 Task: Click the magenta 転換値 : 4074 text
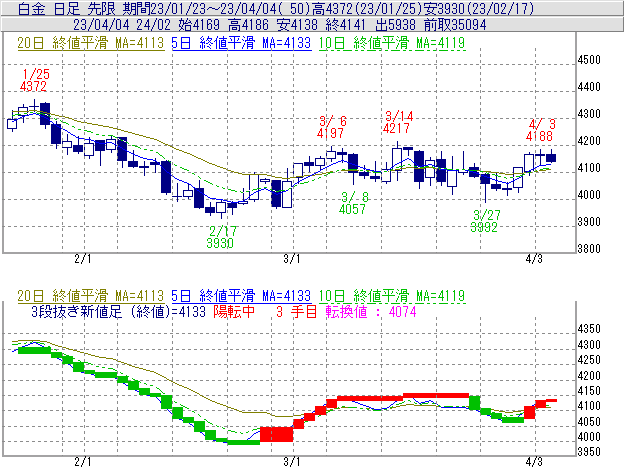371,311
